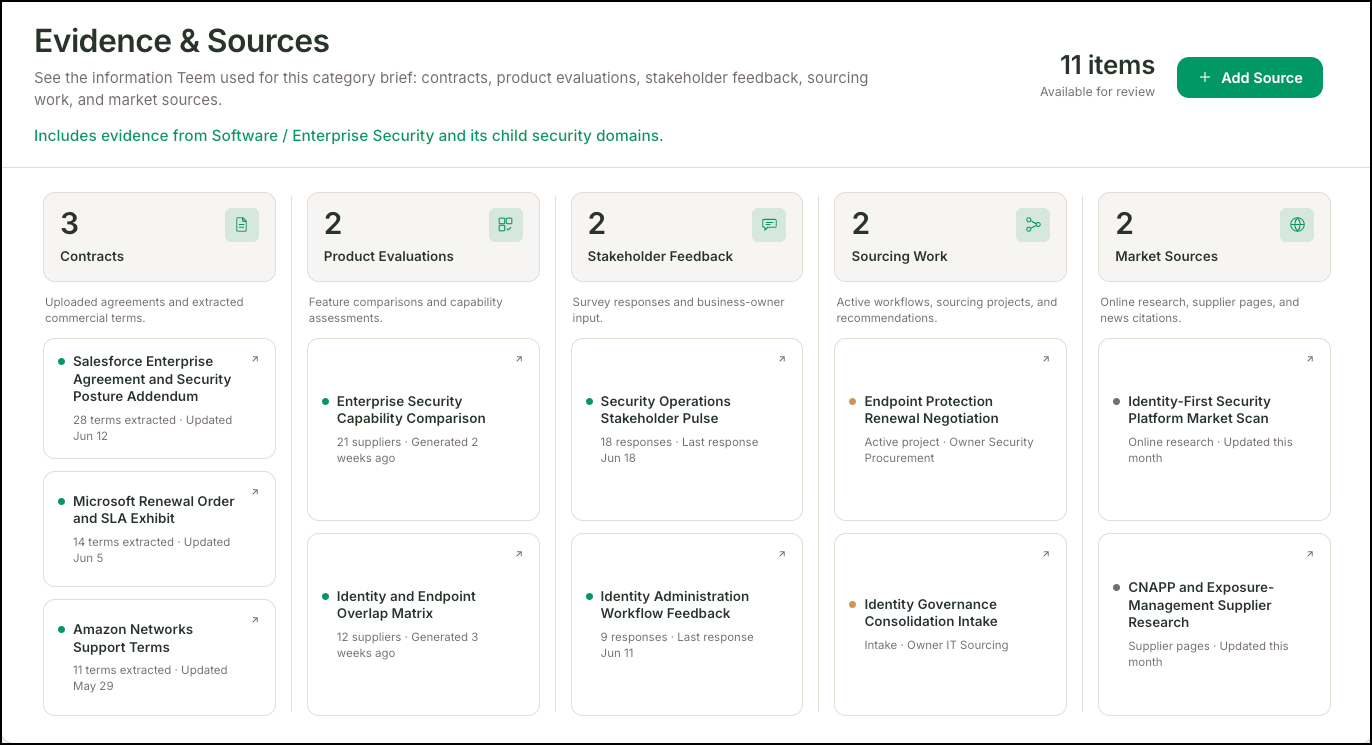Open Salesforce Enterprise Agreement via arrow icon
The image size is (1372, 745).
pos(255,359)
